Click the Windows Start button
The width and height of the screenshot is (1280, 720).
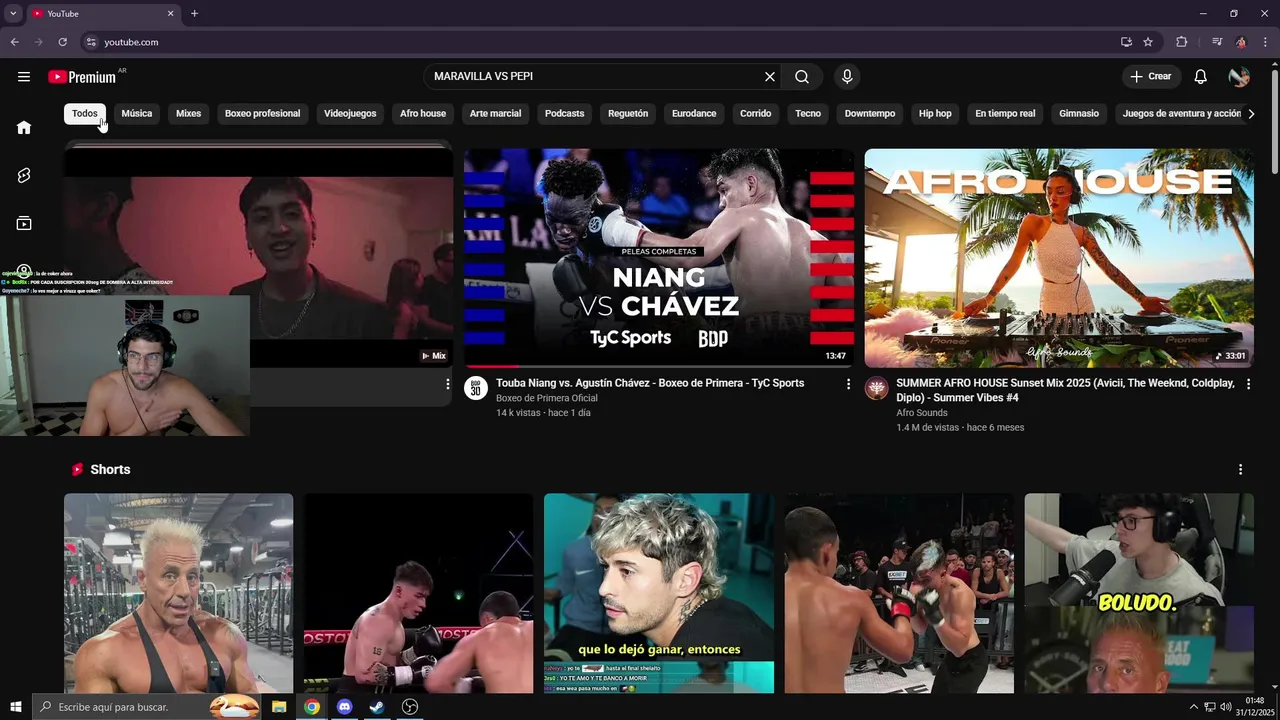click(15, 707)
